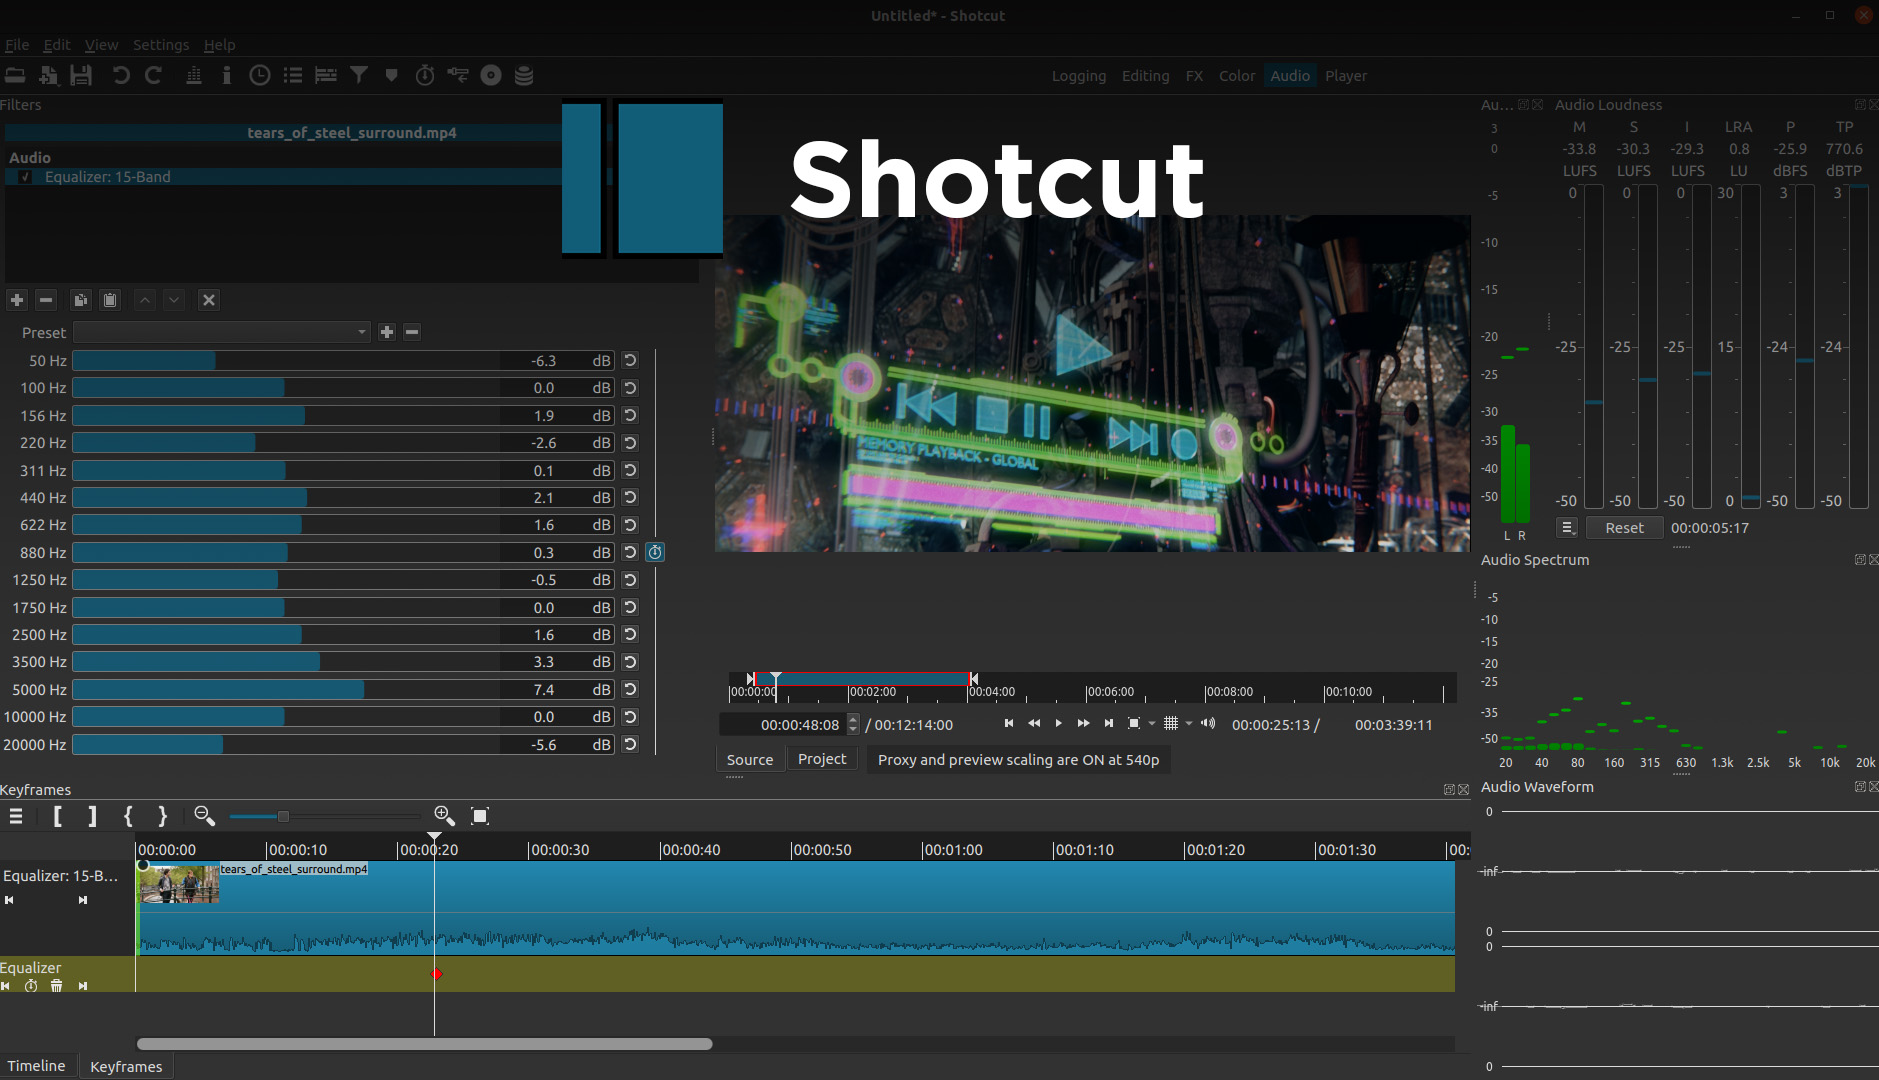The width and height of the screenshot is (1879, 1080).
Task: Open the Recent clock icon in the toolbar
Action: point(260,75)
